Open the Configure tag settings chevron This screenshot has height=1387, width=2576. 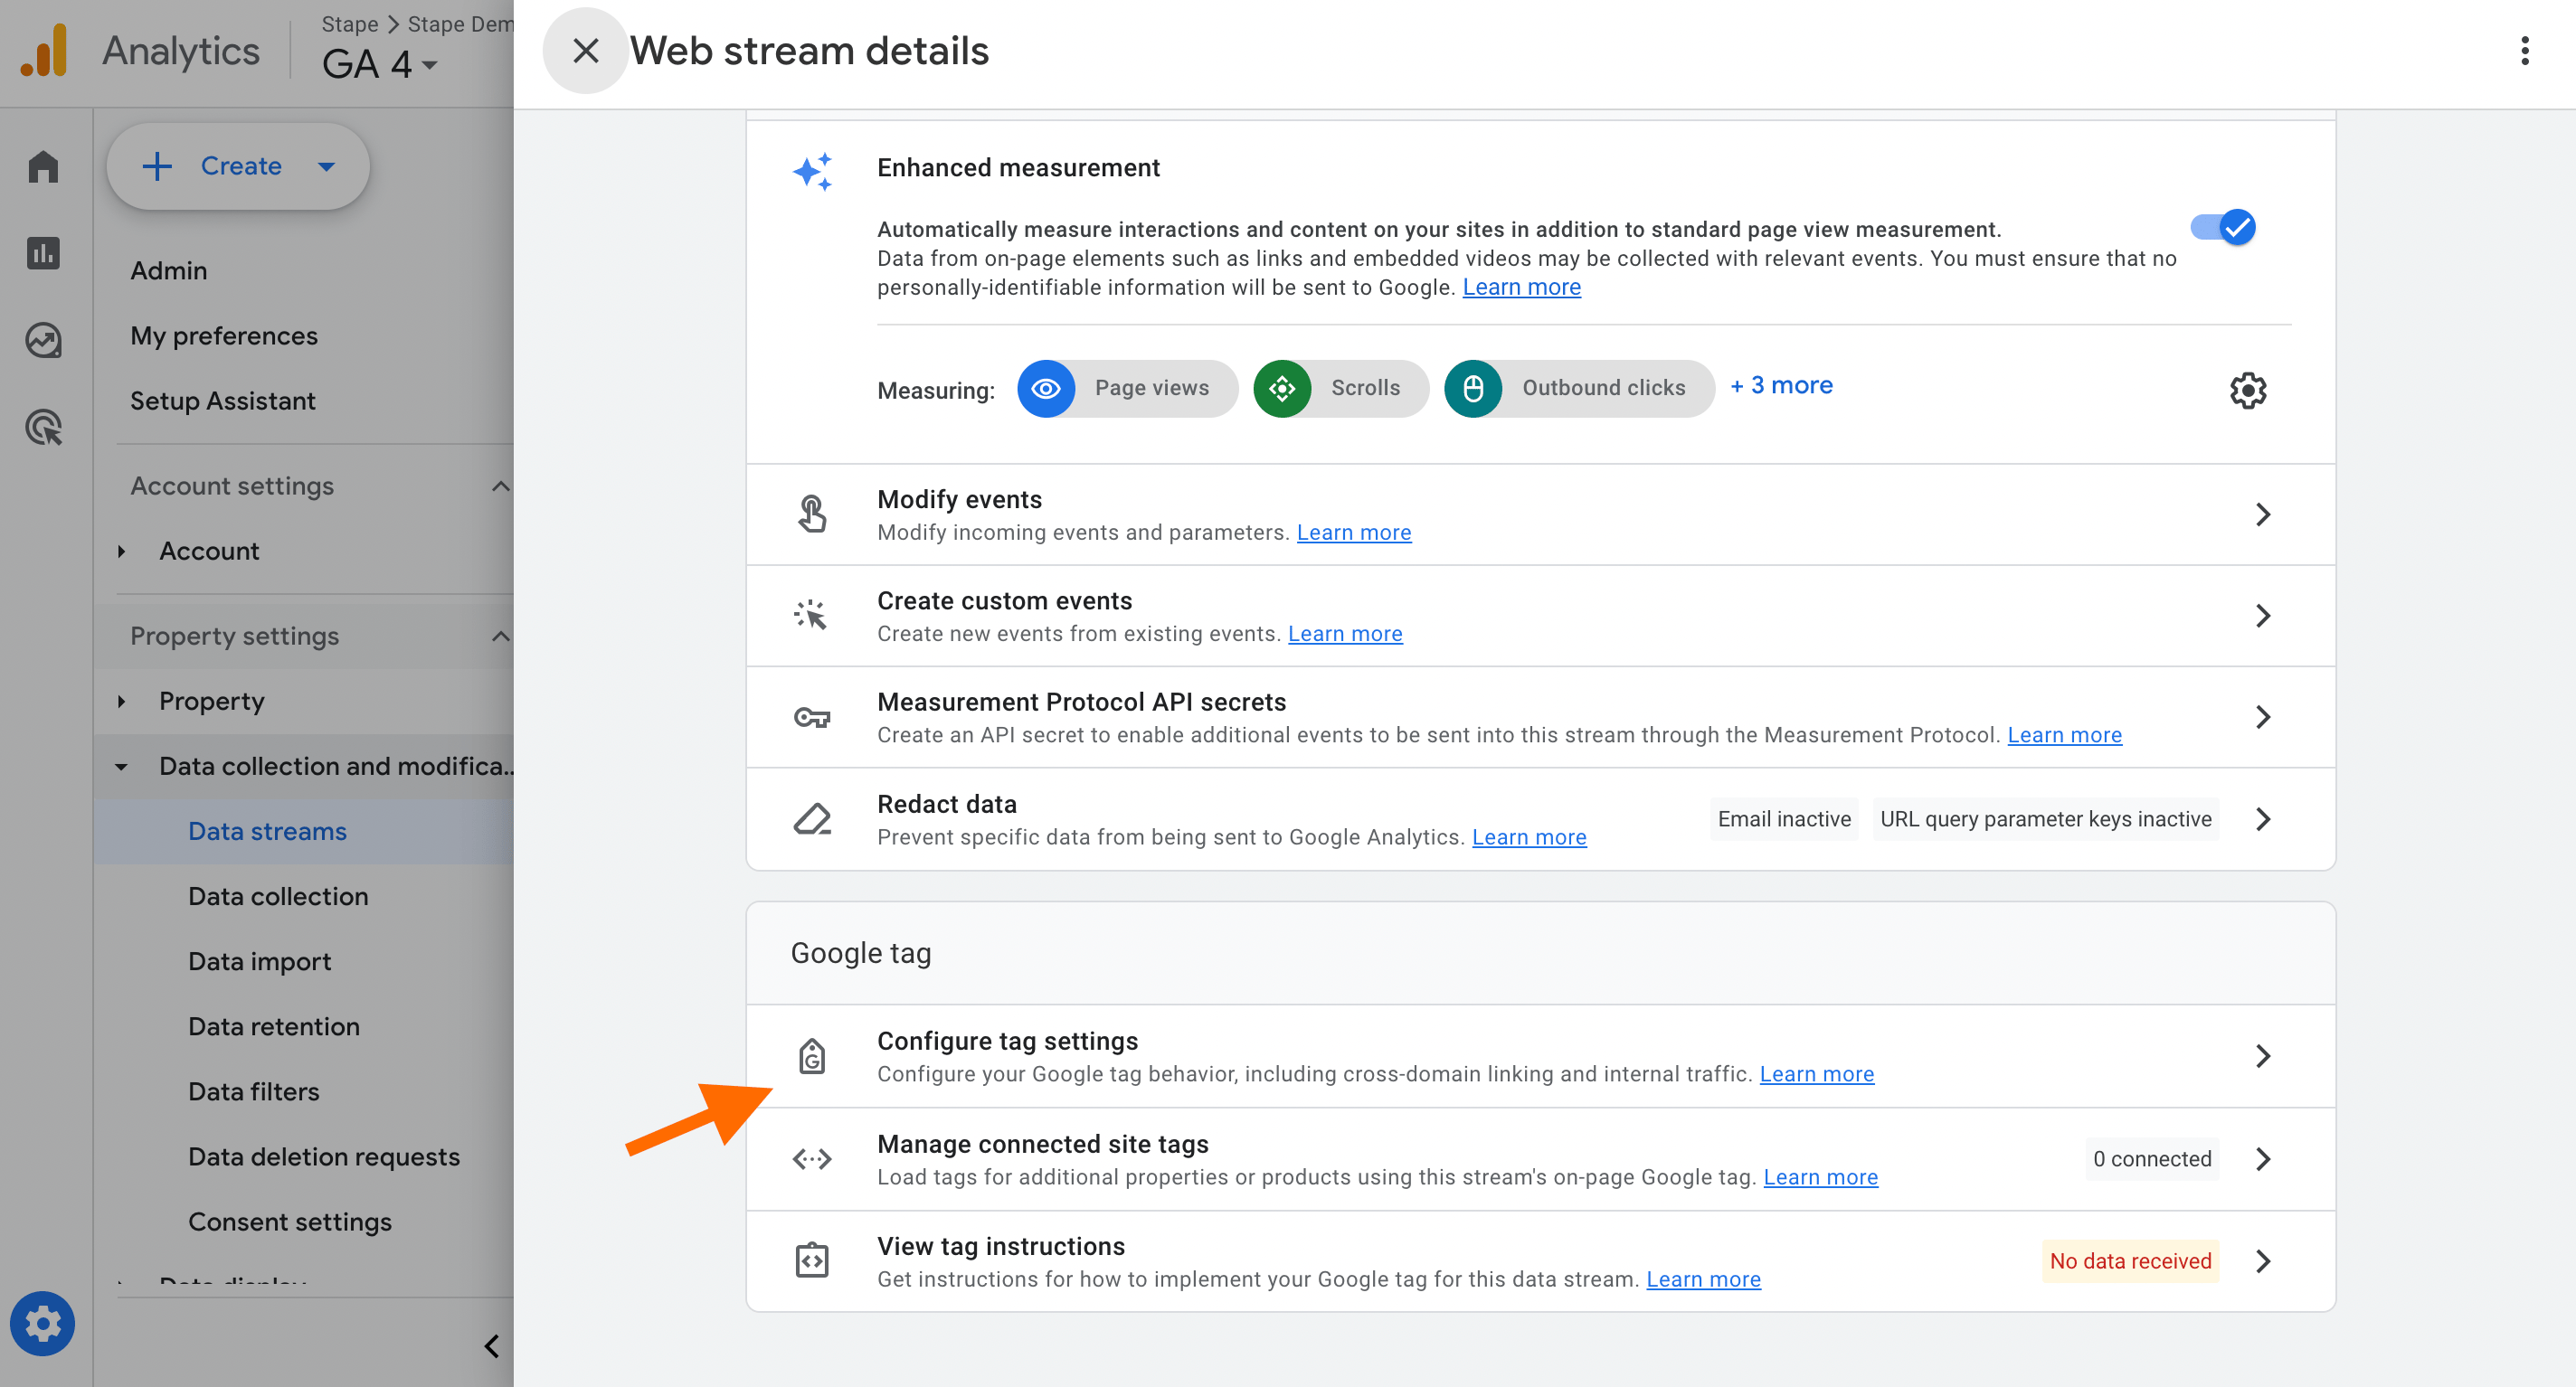(2262, 1056)
